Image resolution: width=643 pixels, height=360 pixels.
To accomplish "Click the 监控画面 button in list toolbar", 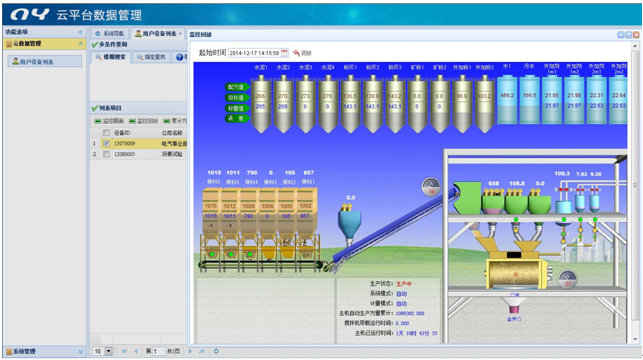I will point(109,121).
